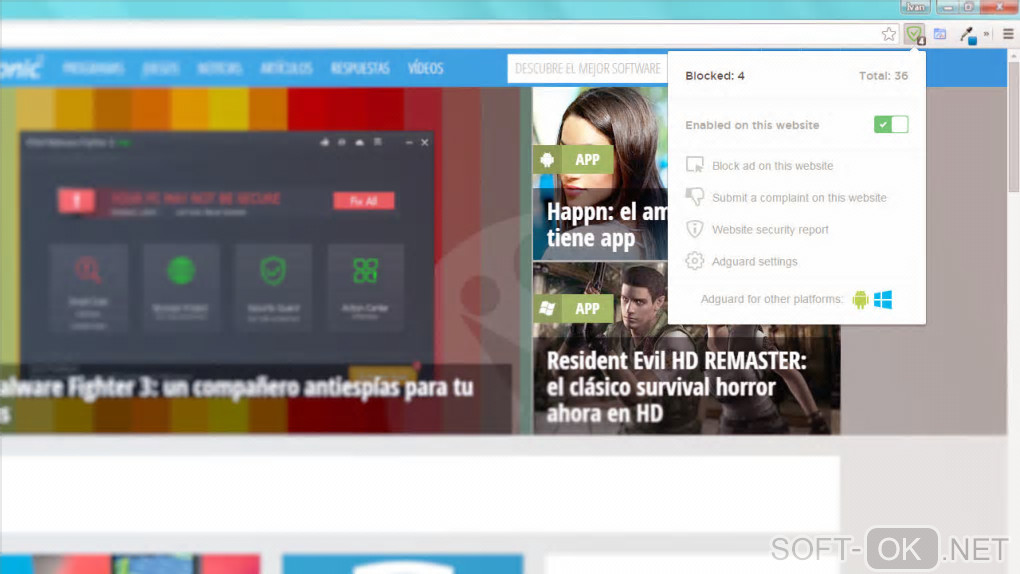Open the Artículos navigation tab
1020x574 pixels.
(x=286, y=68)
